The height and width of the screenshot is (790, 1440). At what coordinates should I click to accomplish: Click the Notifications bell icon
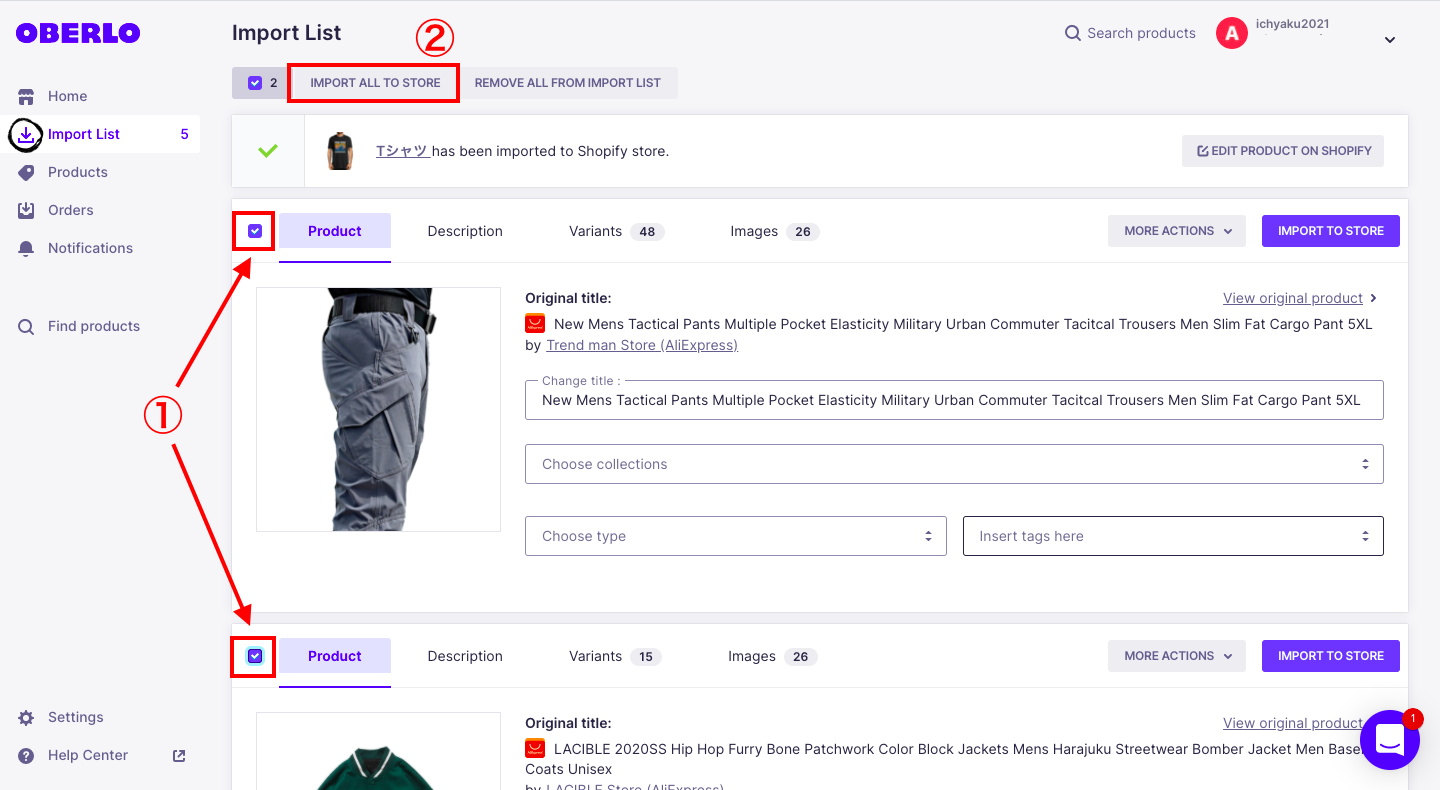[x=27, y=248]
